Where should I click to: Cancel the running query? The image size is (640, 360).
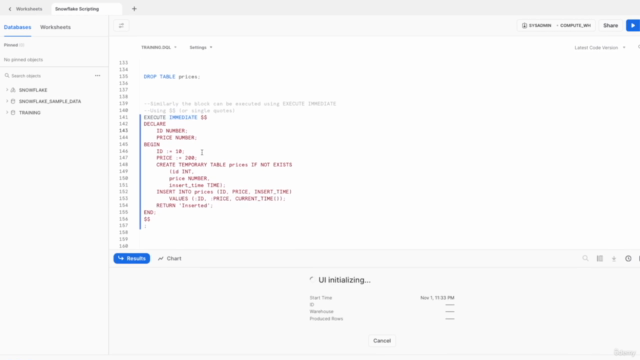[x=382, y=340]
